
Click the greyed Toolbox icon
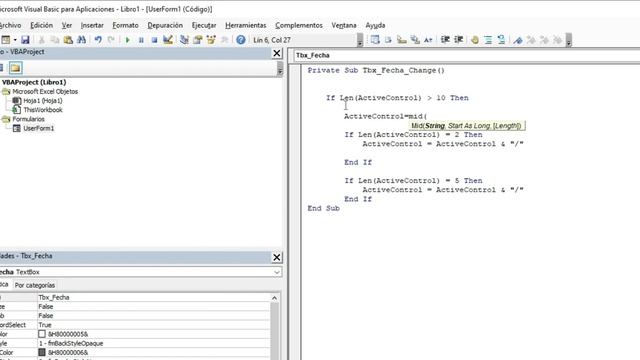[224, 40]
